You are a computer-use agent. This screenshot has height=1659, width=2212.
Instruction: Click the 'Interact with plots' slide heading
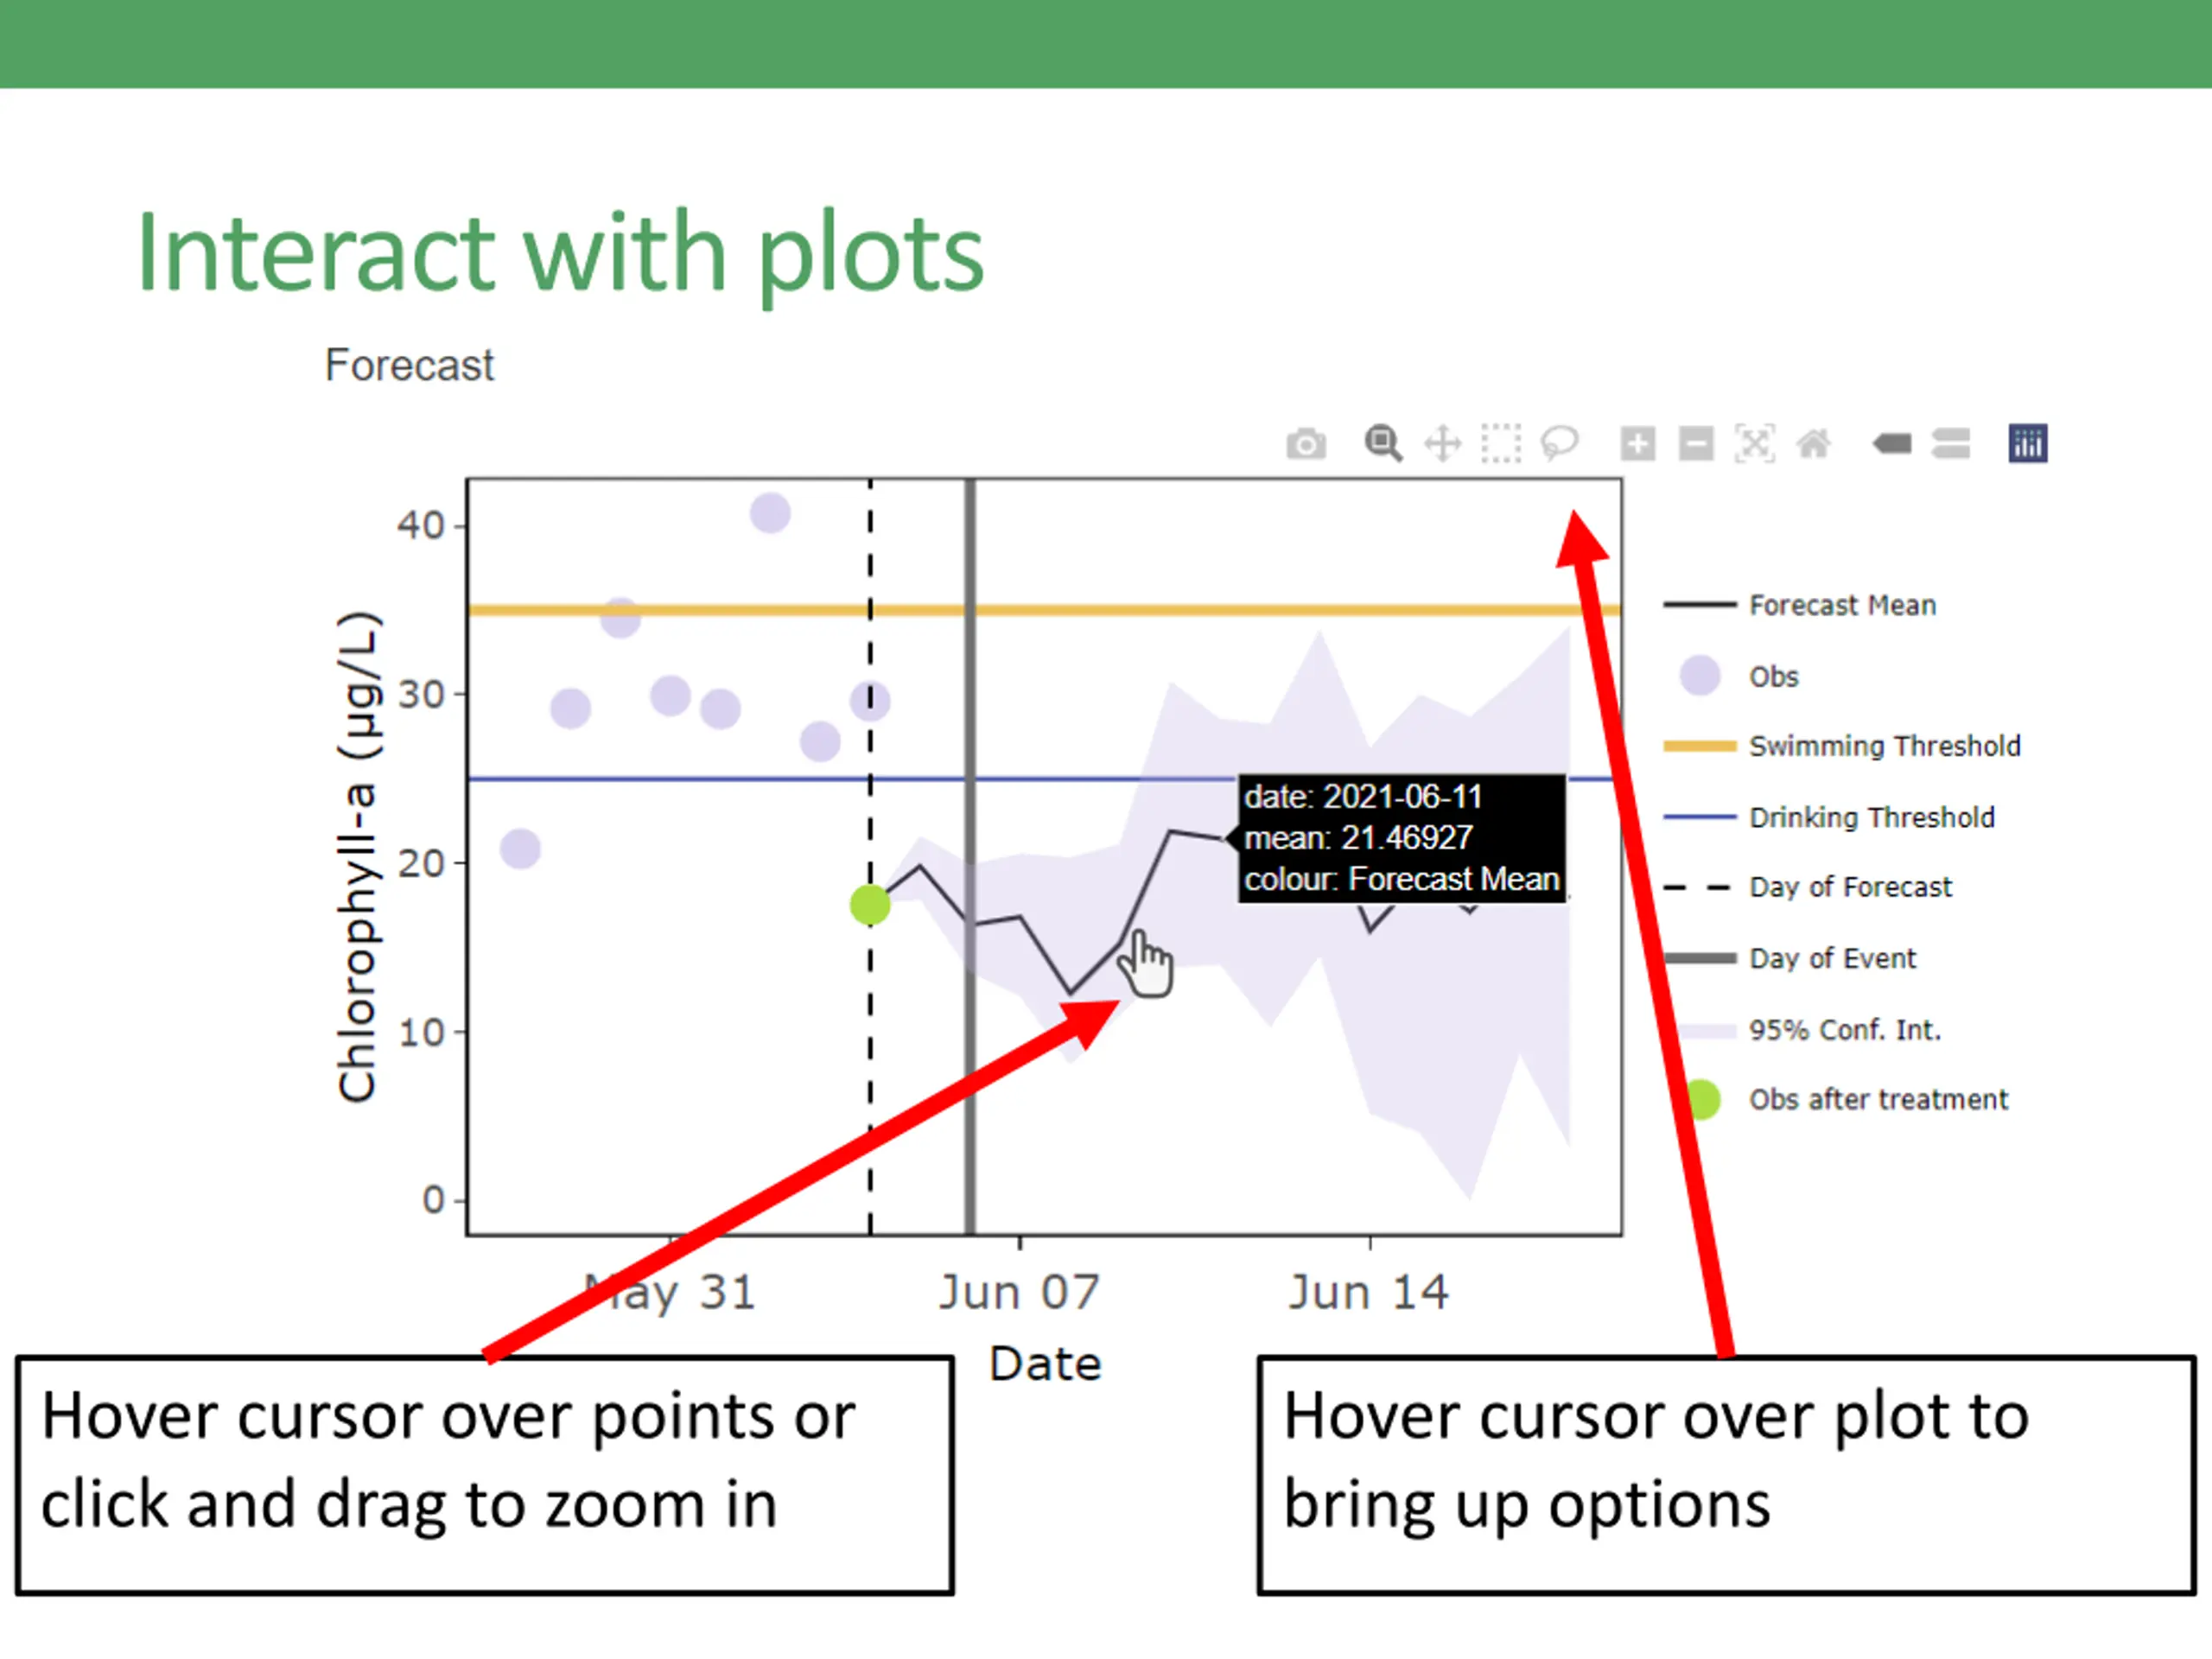click(560, 254)
